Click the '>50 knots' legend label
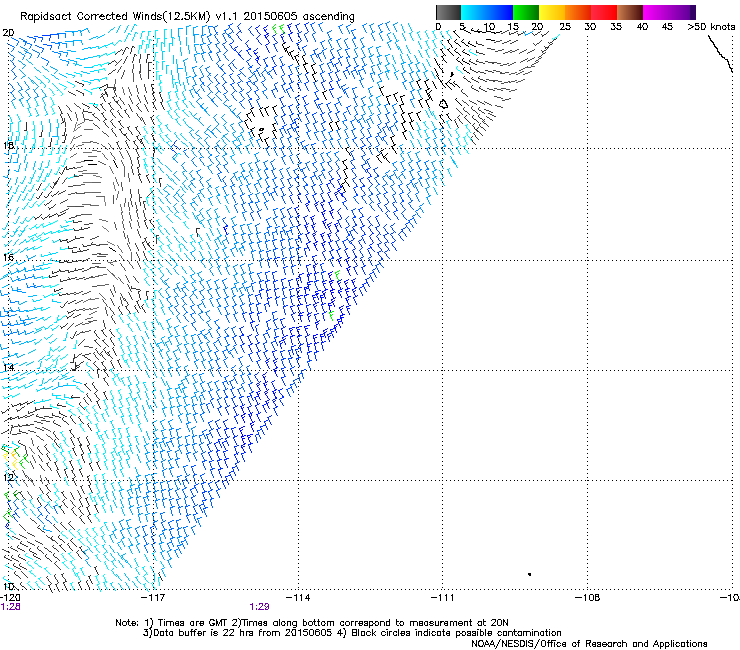This screenshot has height=650, width=740. coord(711,27)
